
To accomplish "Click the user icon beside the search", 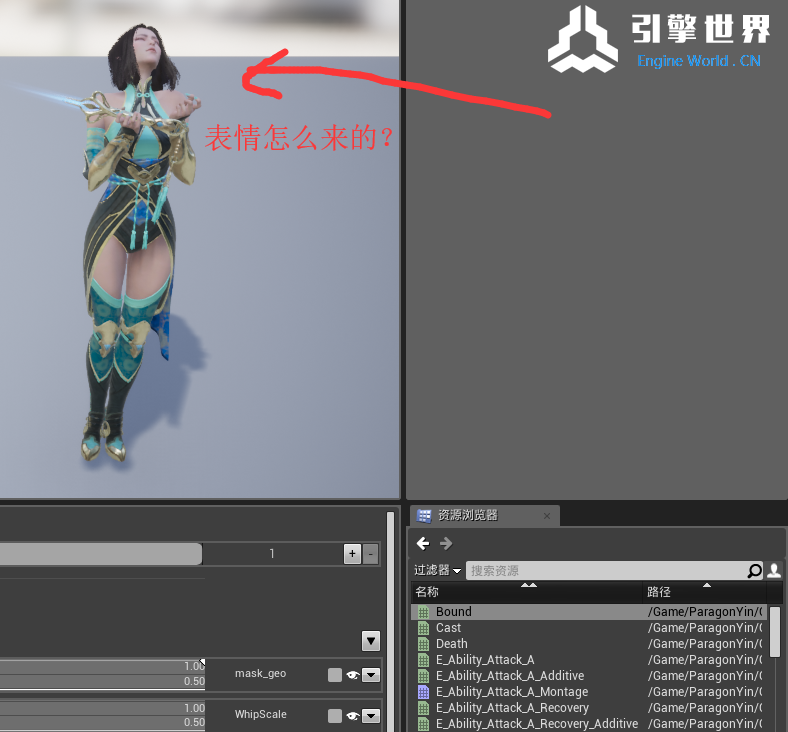I will [774, 570].
